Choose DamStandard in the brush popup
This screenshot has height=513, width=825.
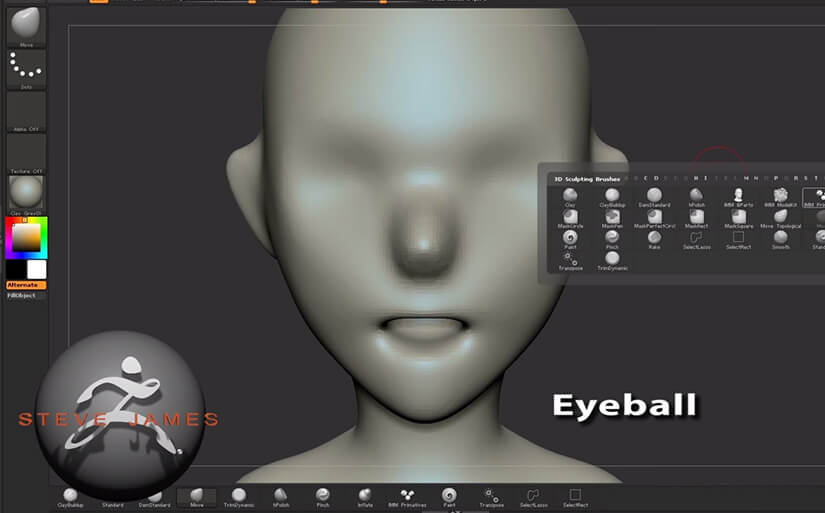(654, 198)
